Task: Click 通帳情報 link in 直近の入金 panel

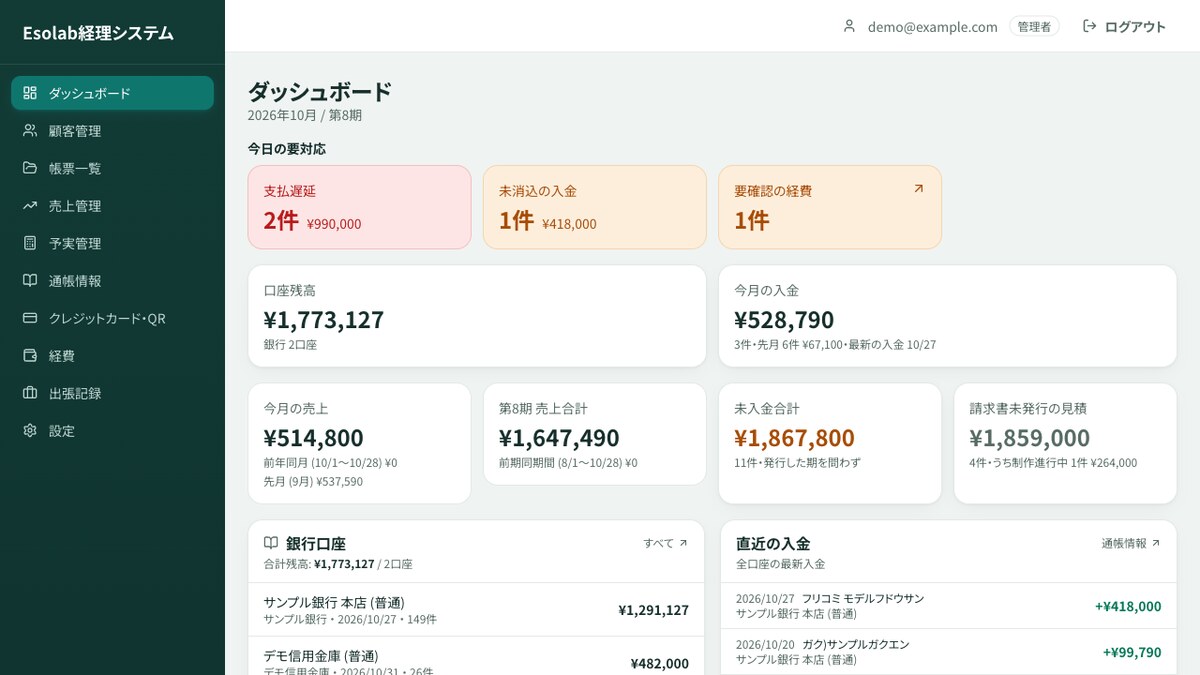Action: click(x=1131, y=543)
